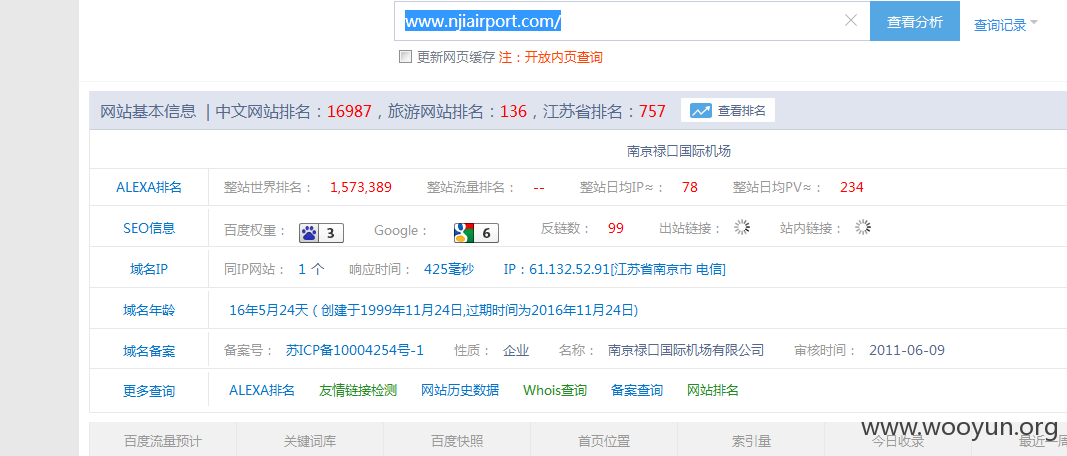
Task: Click the 友情链接检测 link
Action: 358,390
